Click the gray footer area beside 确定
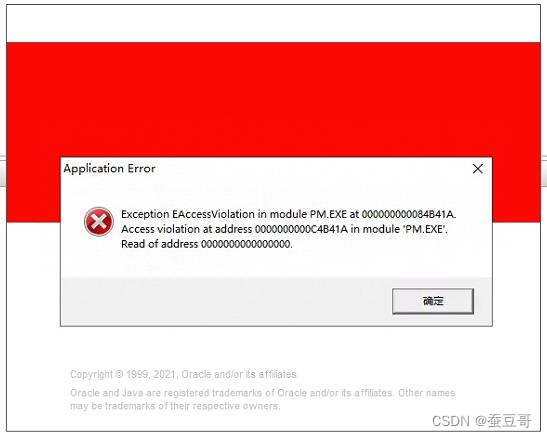This screenshot has width=547, height=437. tap(226, 301)
